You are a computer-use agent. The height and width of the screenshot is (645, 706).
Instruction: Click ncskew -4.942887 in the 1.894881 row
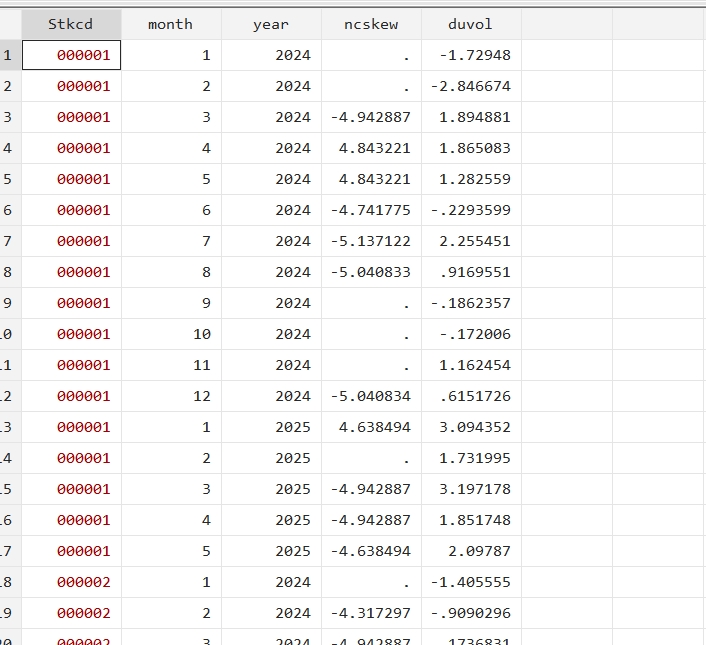tap(371, 117)
